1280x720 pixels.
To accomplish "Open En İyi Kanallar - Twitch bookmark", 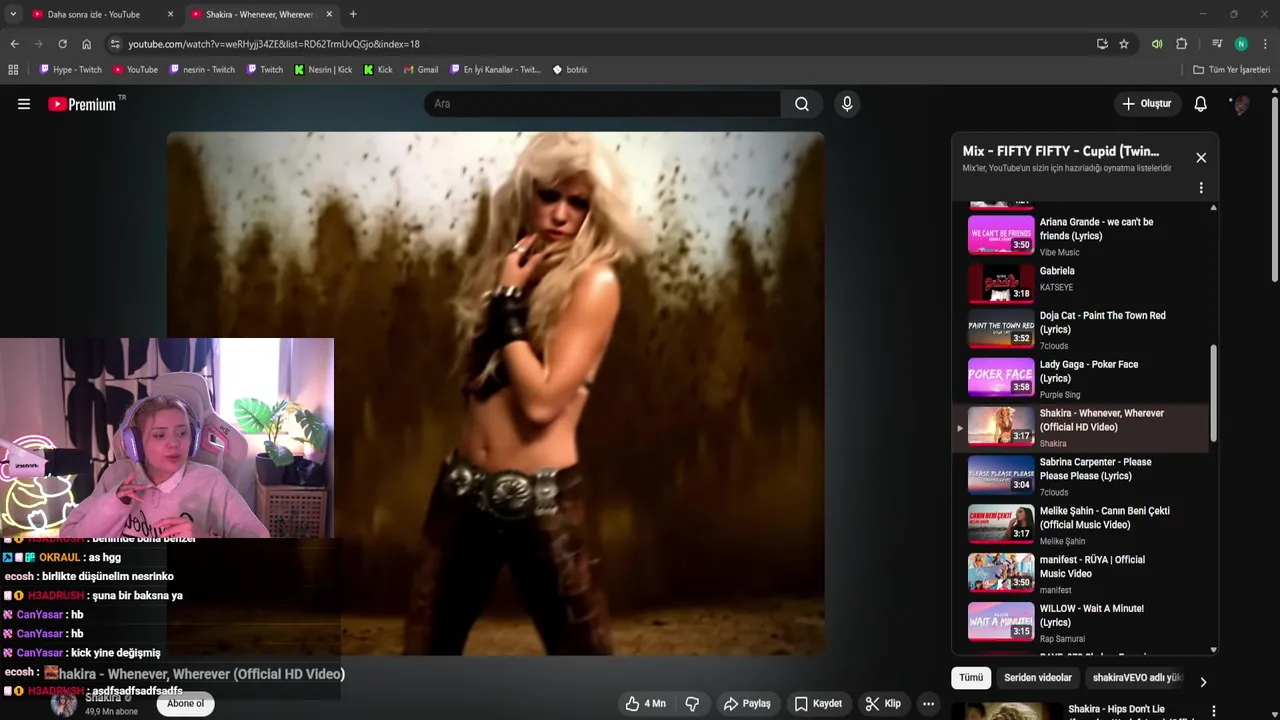I will pyautogui.click(x=495, y=70).
